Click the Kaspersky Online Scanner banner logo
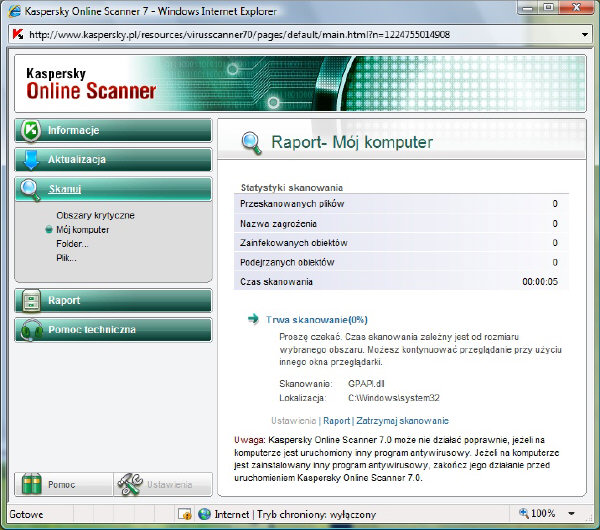The height and width of the screenshot is (530, 600). pyautogui.click(x=91, y=84)
